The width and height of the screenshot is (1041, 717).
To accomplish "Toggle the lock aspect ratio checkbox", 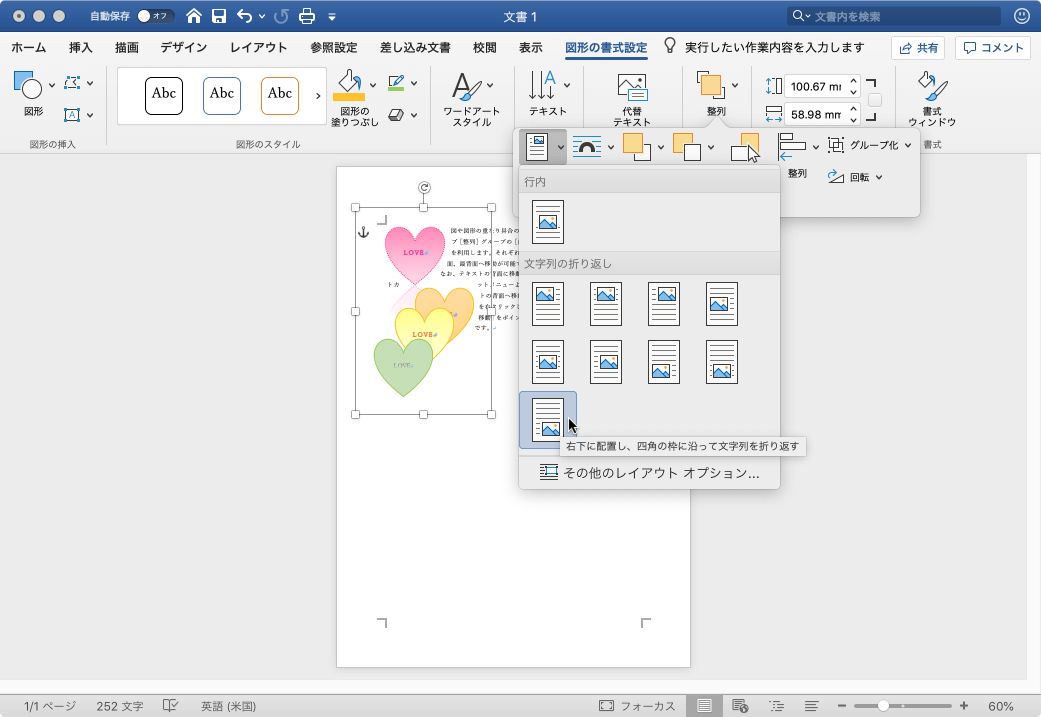I will (x=875, y=100).
